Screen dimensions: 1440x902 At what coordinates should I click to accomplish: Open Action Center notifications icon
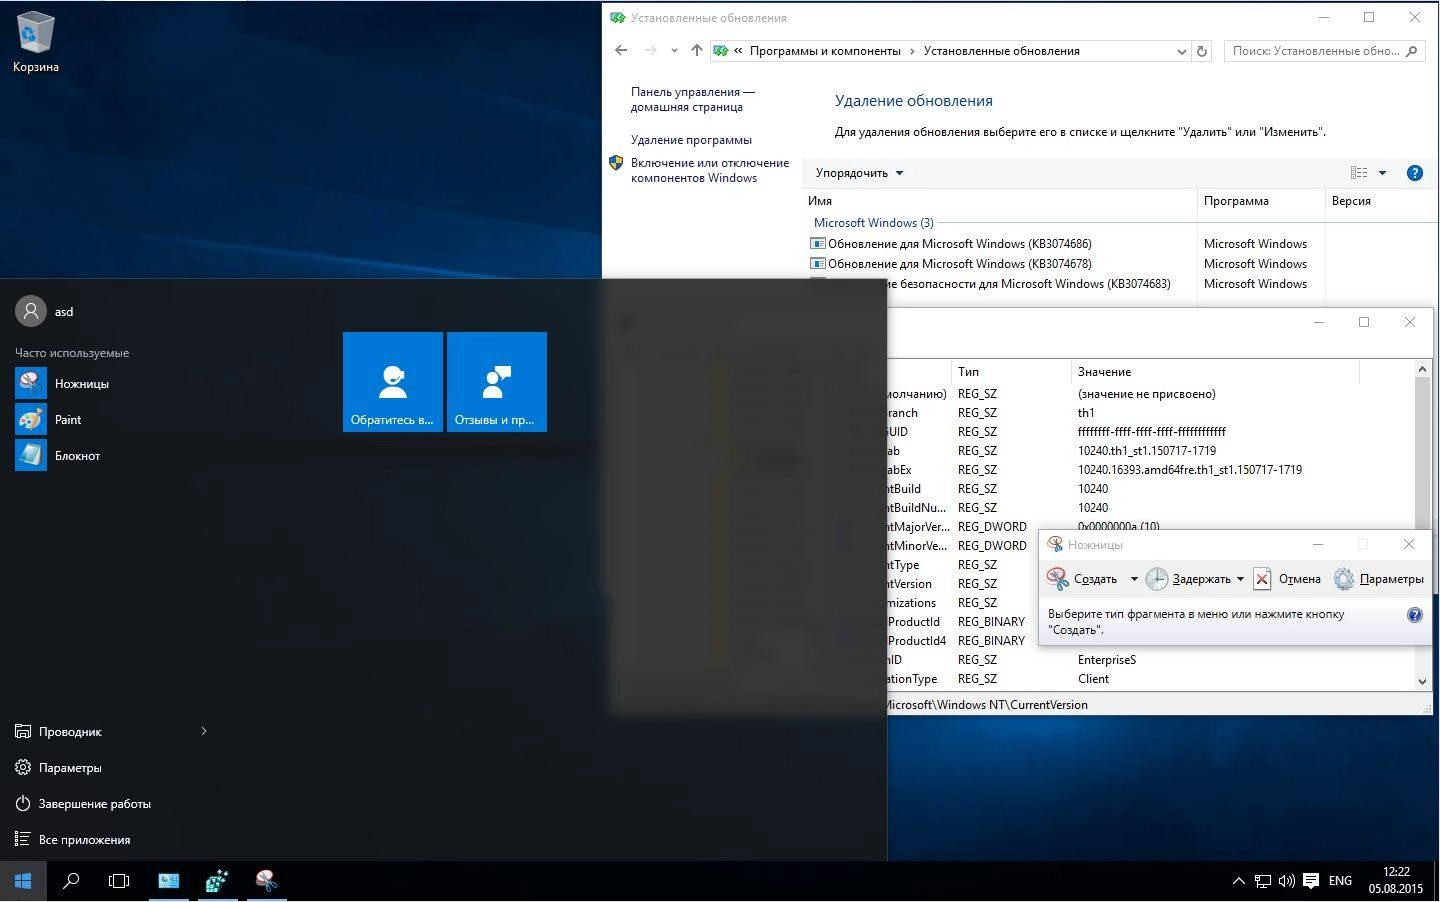[1311, 881]
